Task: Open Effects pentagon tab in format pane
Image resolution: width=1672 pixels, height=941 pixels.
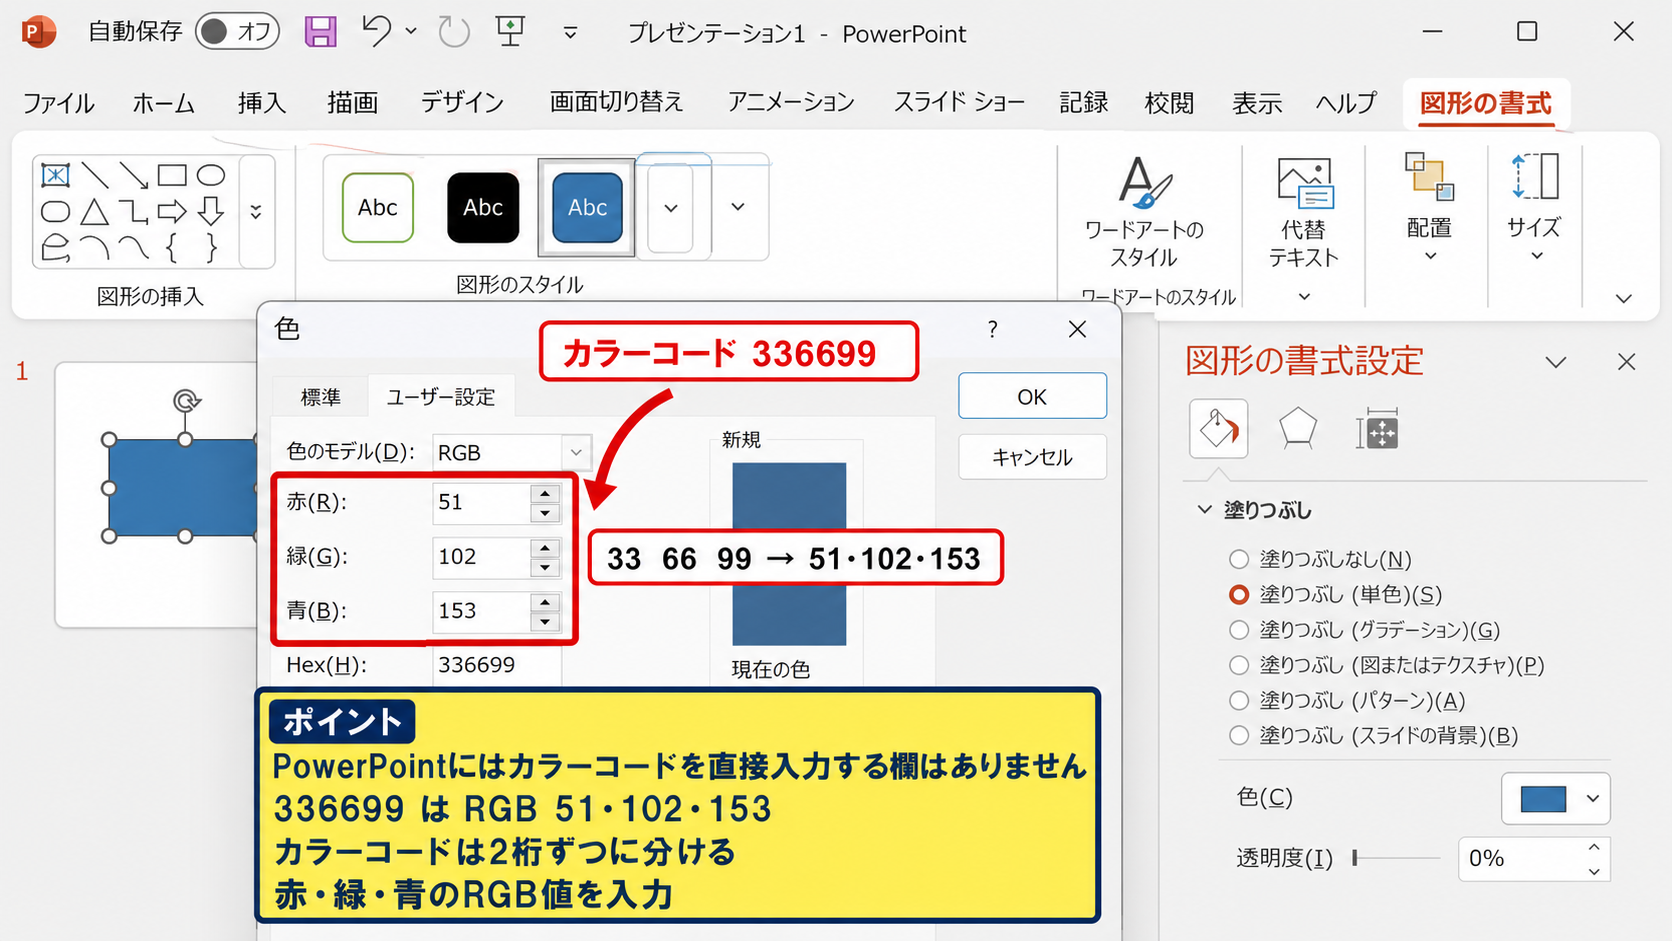Action: tap(1298, 429)
